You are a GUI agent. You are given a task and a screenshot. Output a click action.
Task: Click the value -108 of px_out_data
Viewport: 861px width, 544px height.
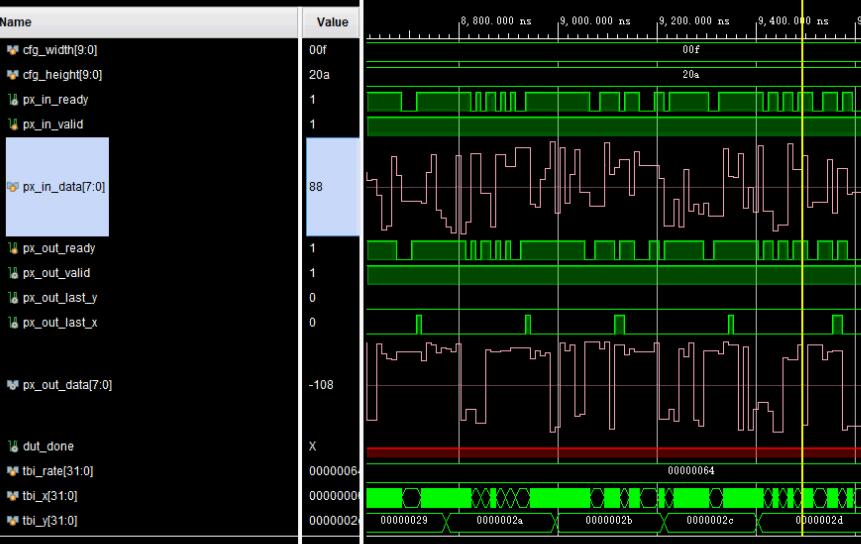point(321,385)
